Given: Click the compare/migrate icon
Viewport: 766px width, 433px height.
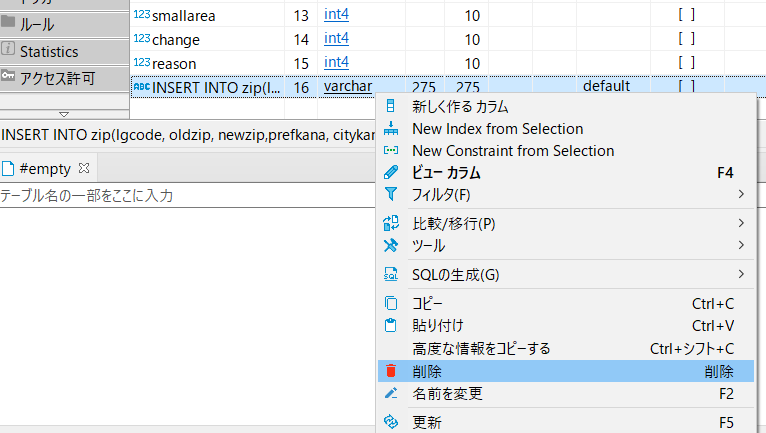Looking at the screenshot, I should pos(390,223).
